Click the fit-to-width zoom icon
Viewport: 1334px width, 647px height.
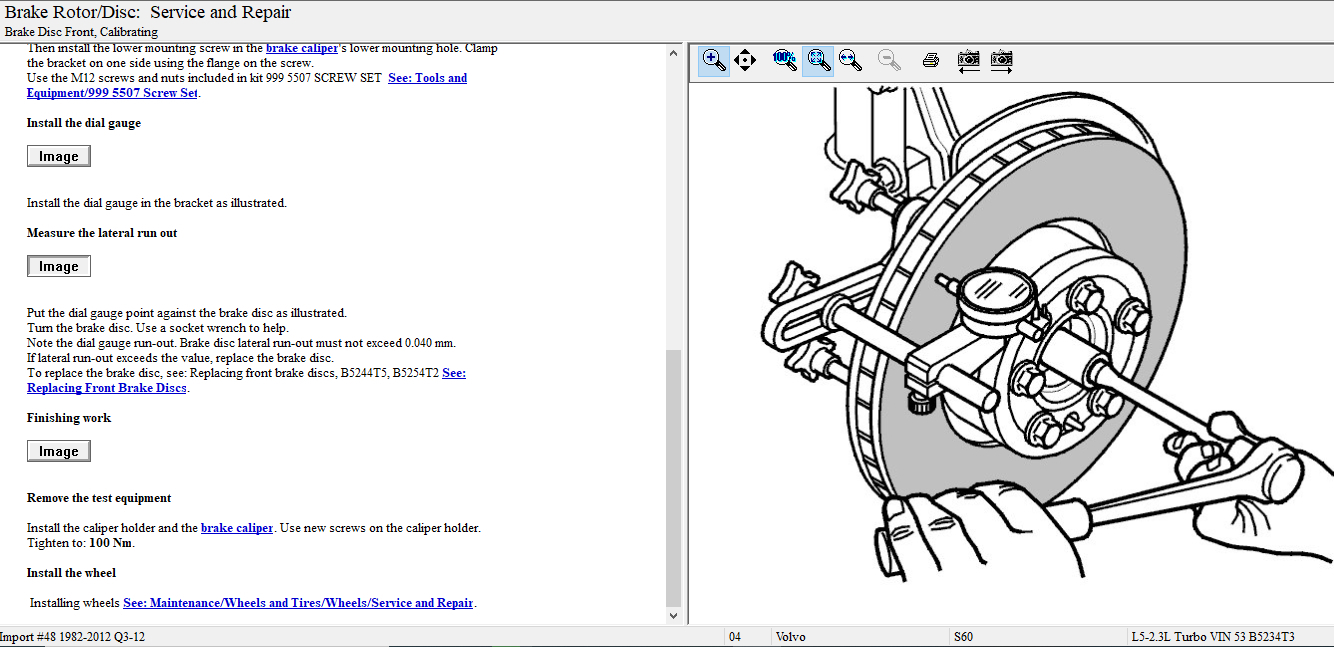850,60
